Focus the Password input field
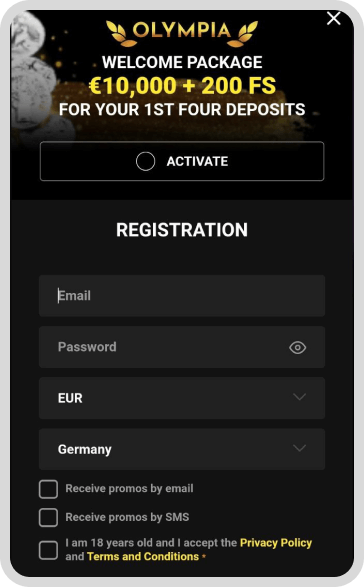This screenshot has height=587, width=364. point(182,347)
